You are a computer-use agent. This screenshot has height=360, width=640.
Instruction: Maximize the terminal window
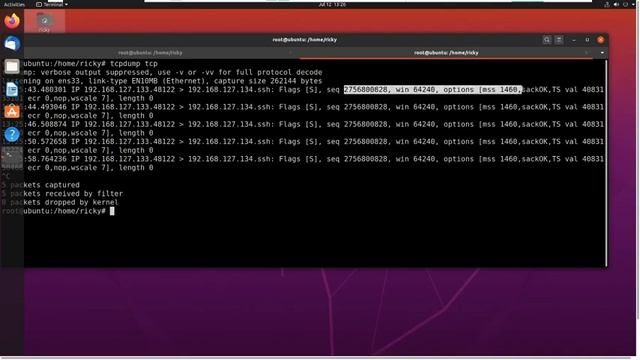point(587,40)
